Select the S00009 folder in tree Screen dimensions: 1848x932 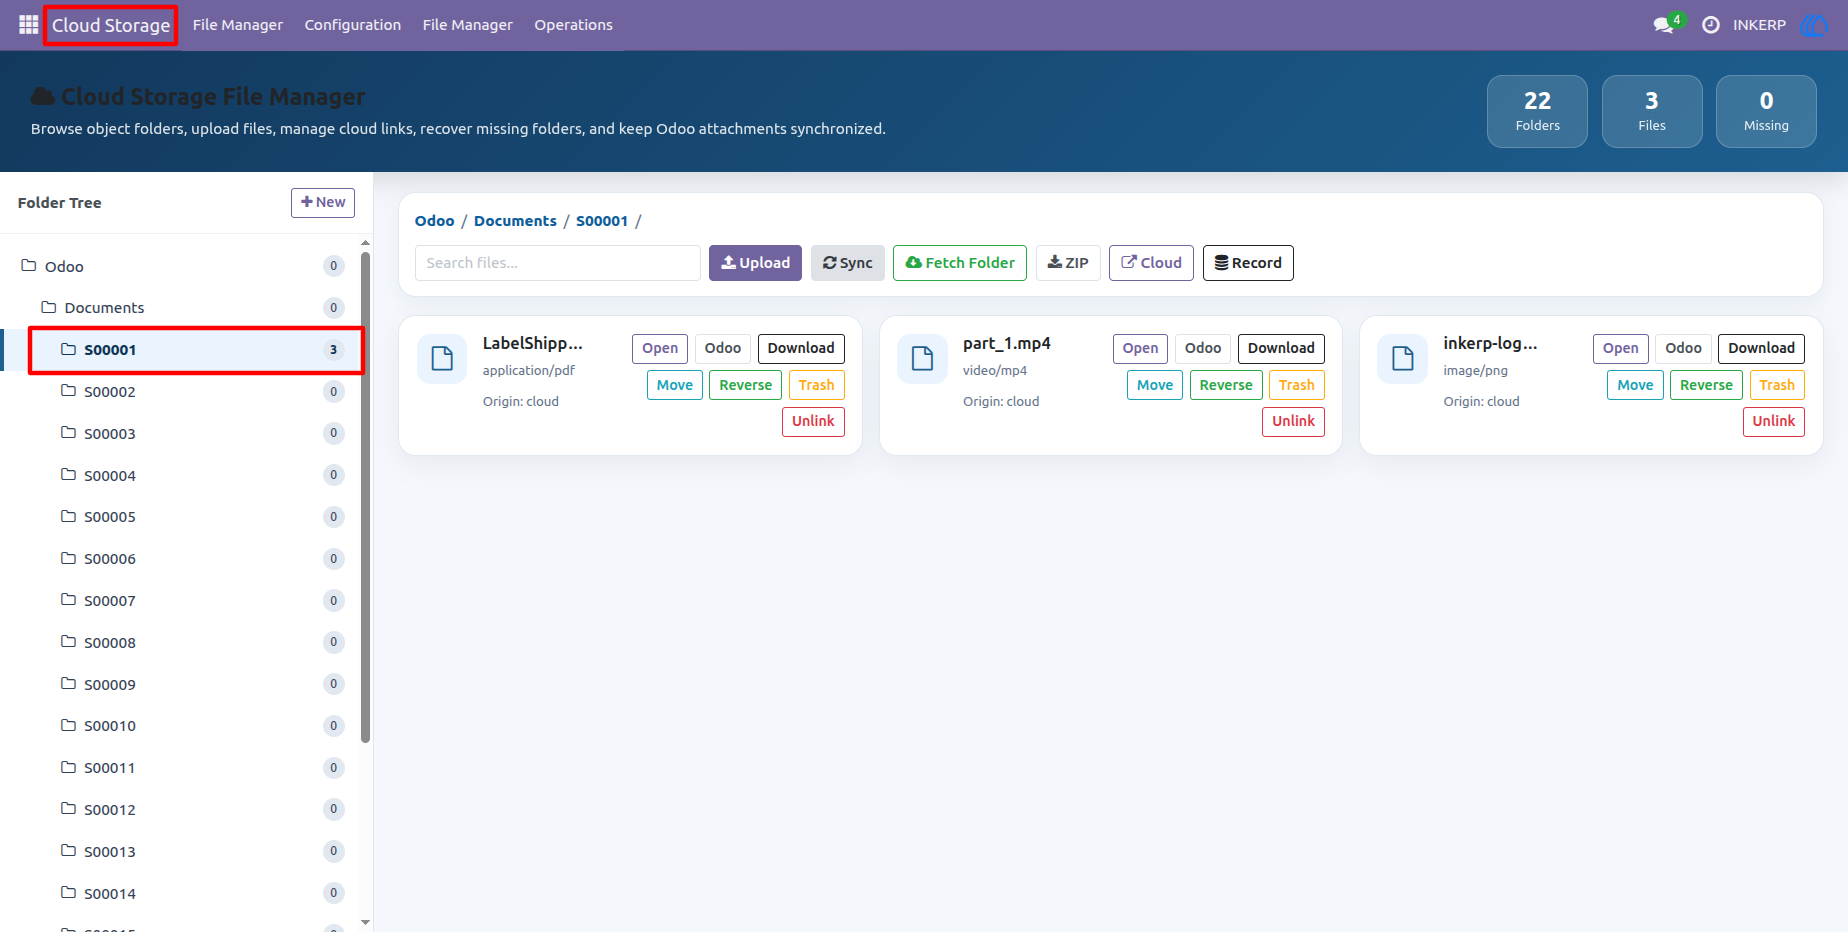pyautogui.click(x=180, y=684)
